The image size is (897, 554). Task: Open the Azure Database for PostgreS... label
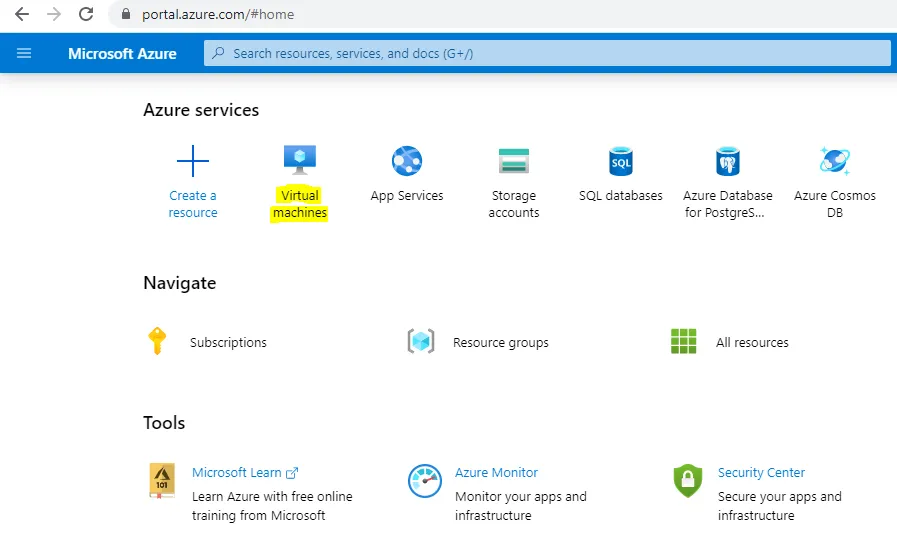tap(728, 204)
